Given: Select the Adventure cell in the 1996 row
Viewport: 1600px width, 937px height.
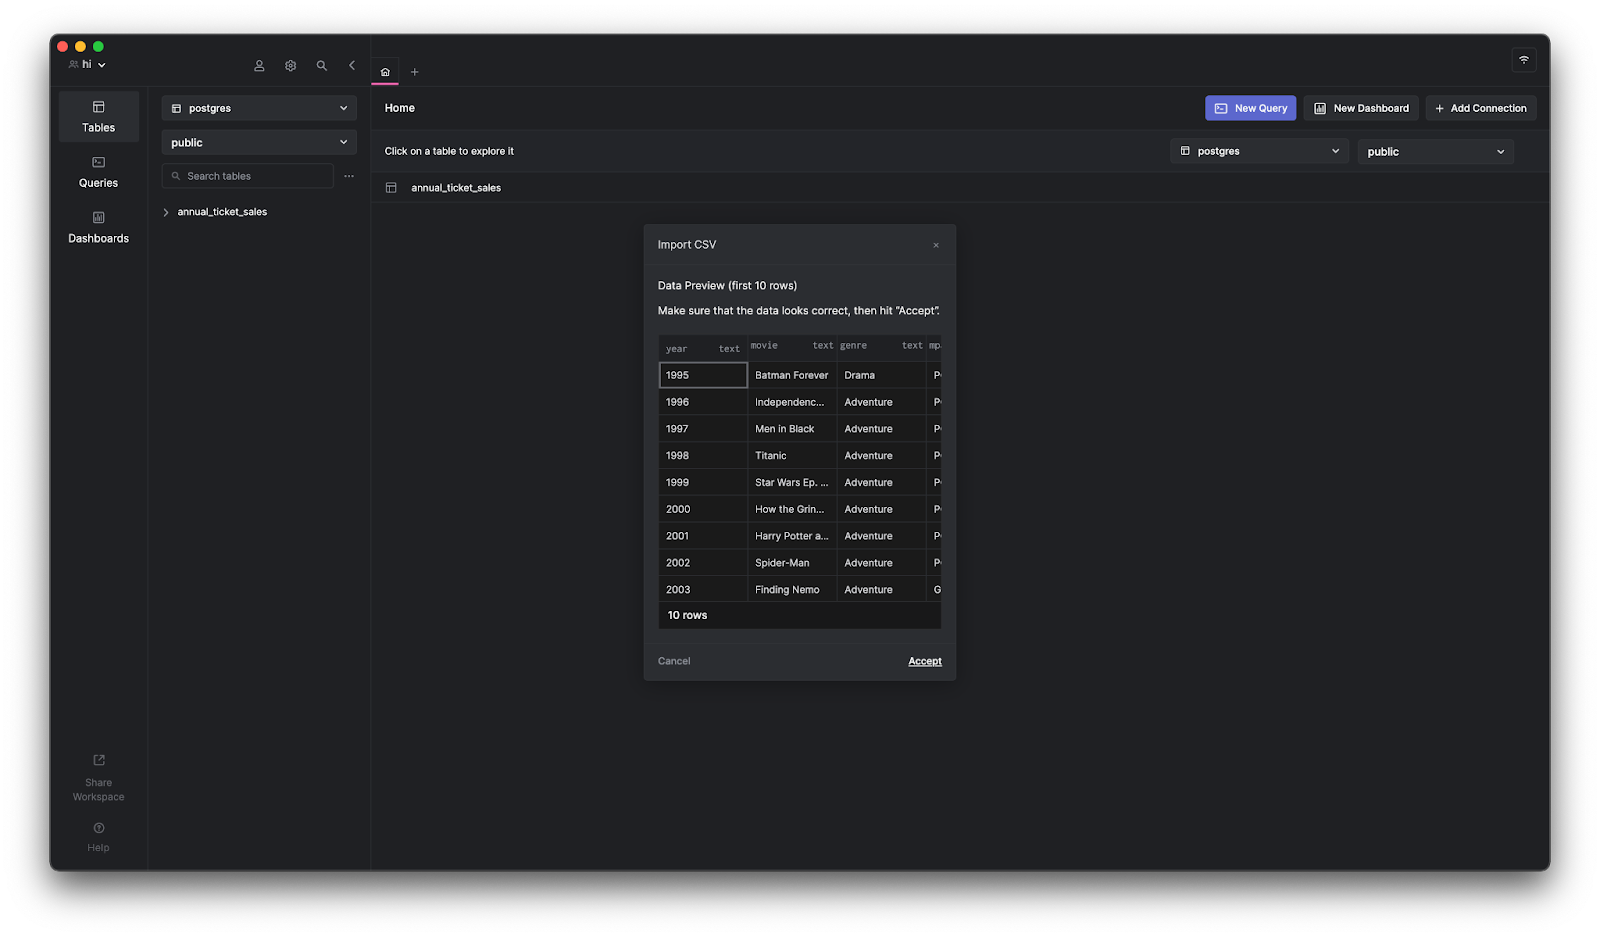Looking at the screenshot, I should (882, 402).
